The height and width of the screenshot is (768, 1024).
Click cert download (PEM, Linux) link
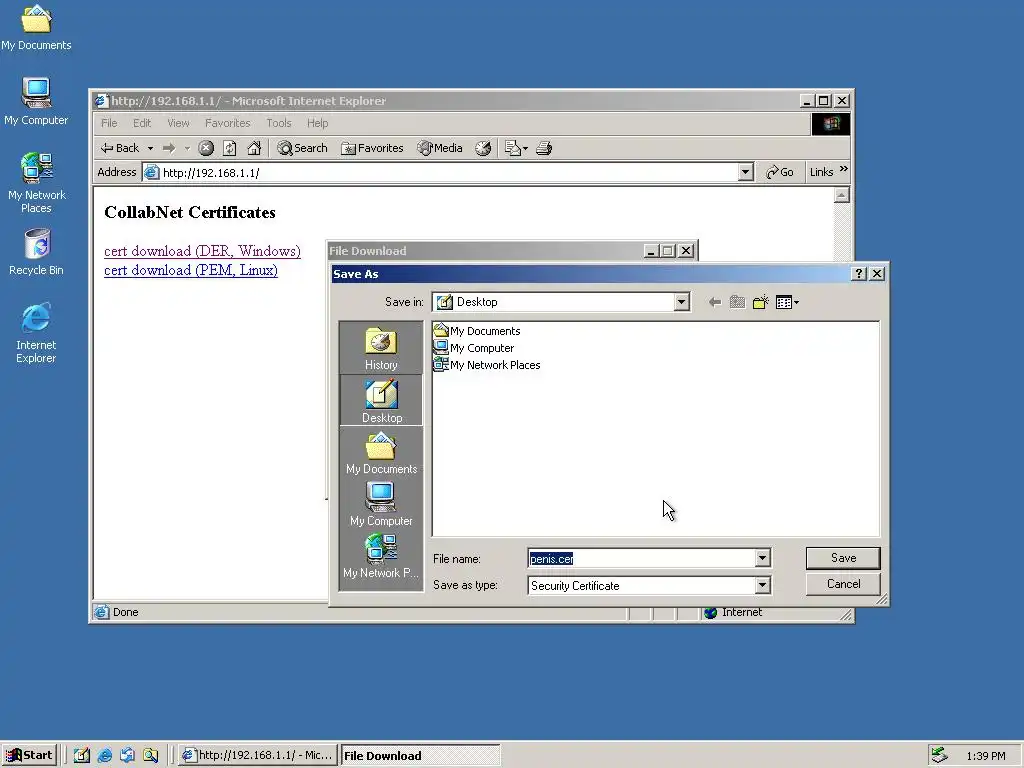191,270
